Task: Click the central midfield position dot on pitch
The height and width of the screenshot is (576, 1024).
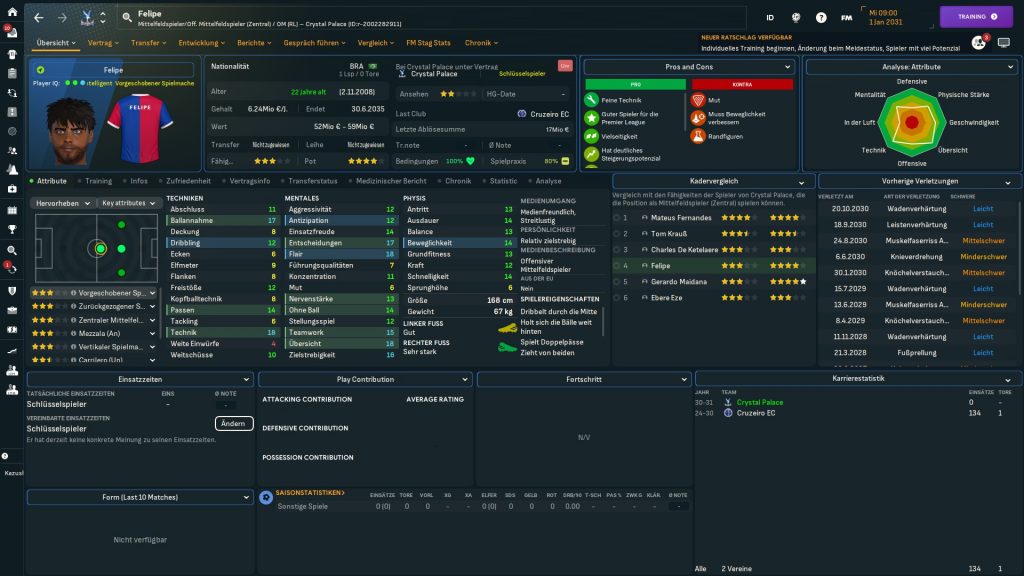Action: pos(100,249)
